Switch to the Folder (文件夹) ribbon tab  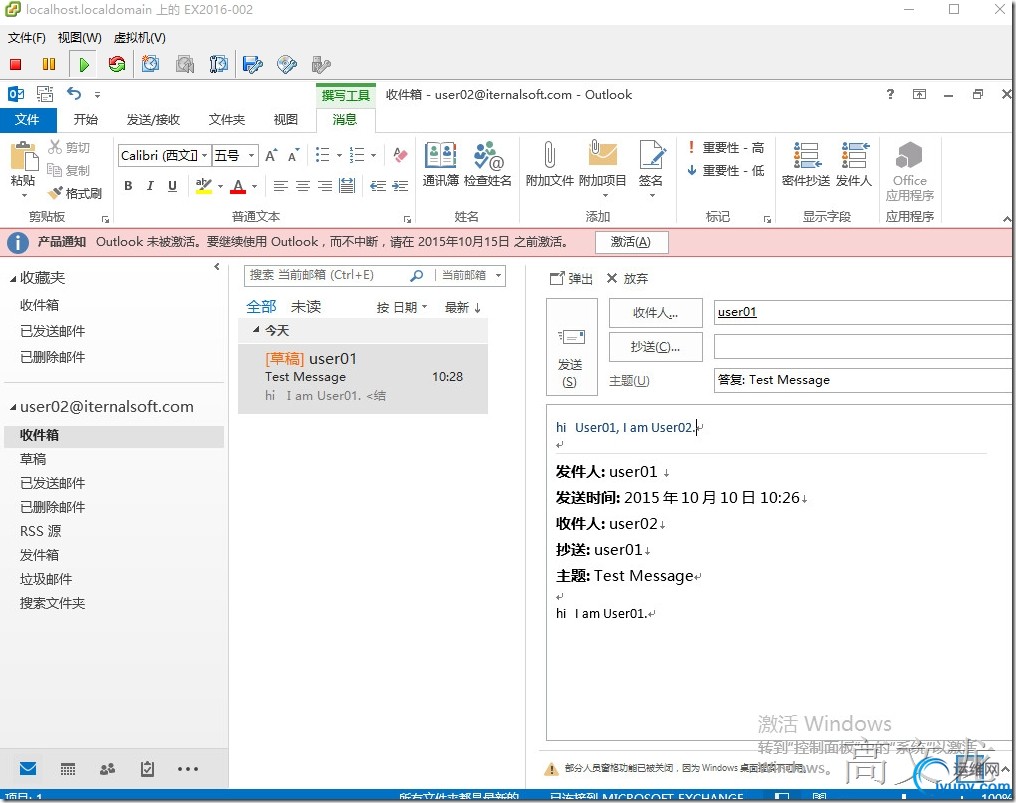227,119
